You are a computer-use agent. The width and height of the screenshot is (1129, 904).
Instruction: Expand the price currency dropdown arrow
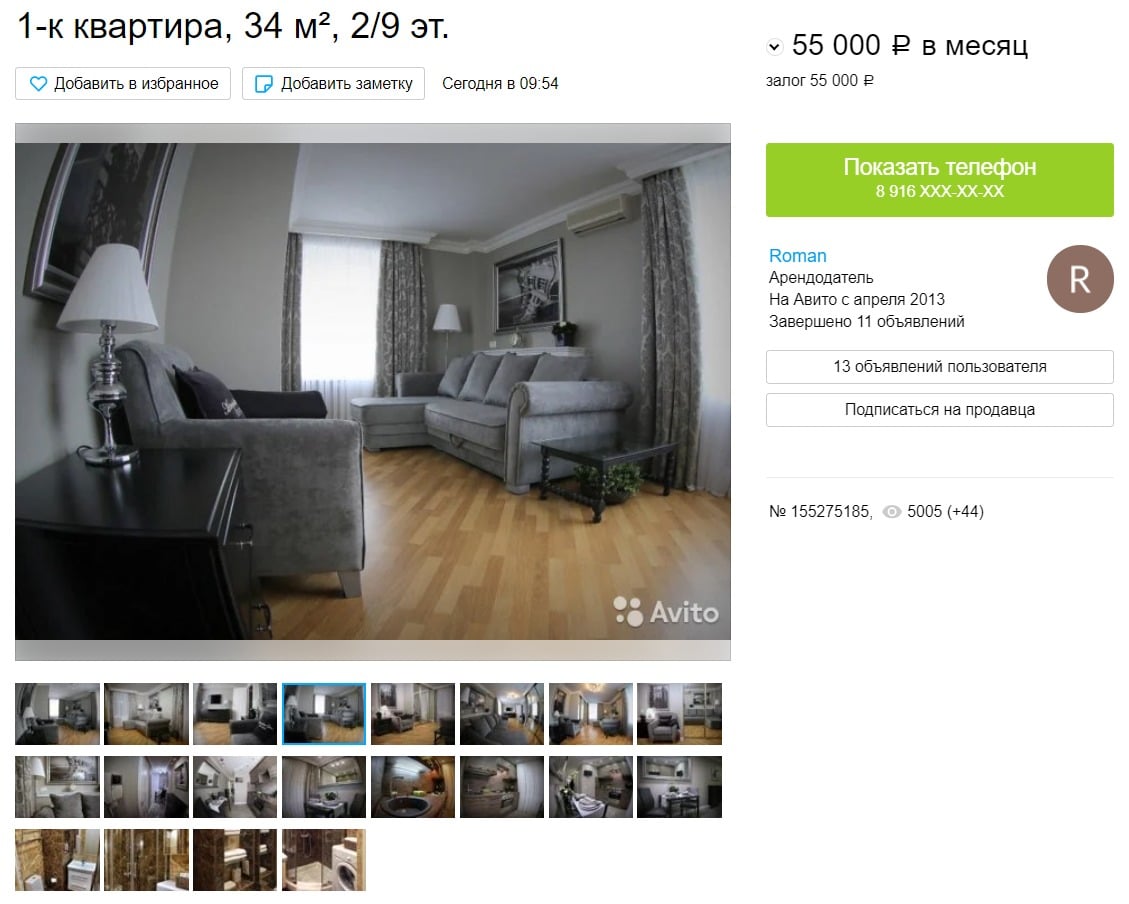click(x=774, y=48)
